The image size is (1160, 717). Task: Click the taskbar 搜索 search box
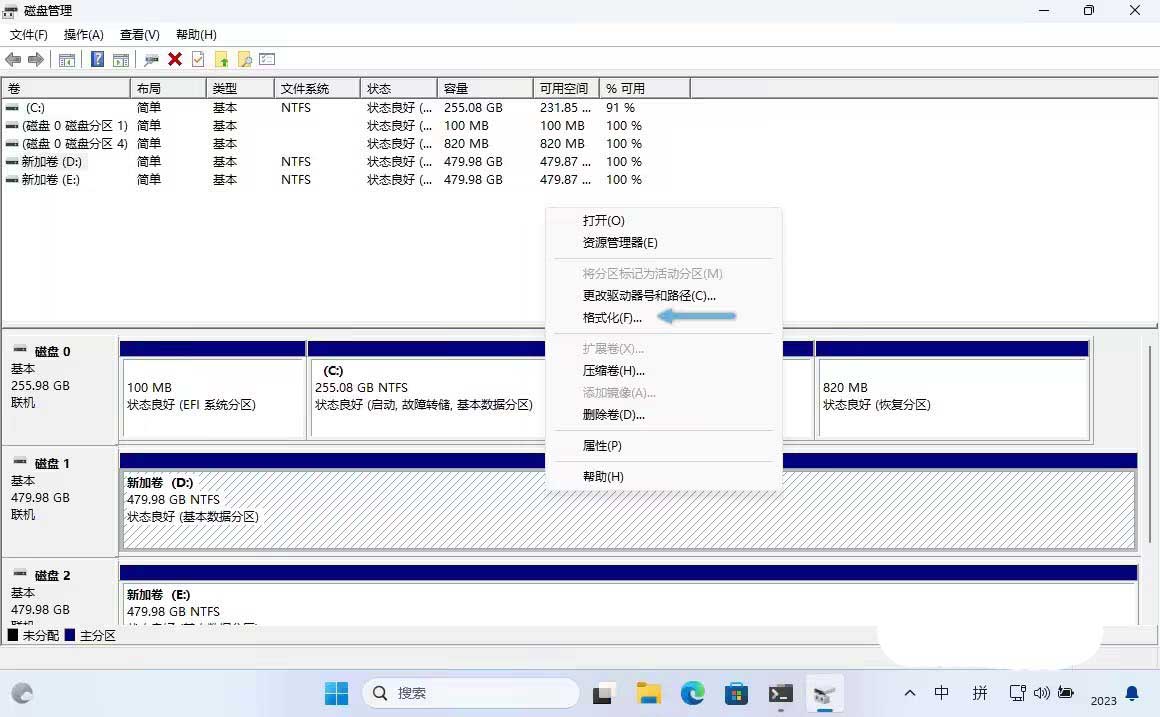[x=471, y=693]
